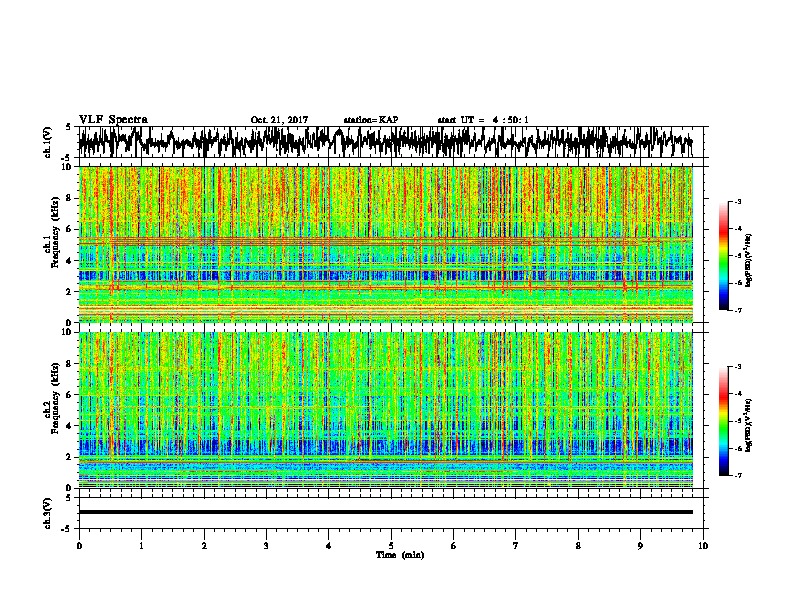Click the "Time (min)" axis label
The image size is (792, 612).
400,555
